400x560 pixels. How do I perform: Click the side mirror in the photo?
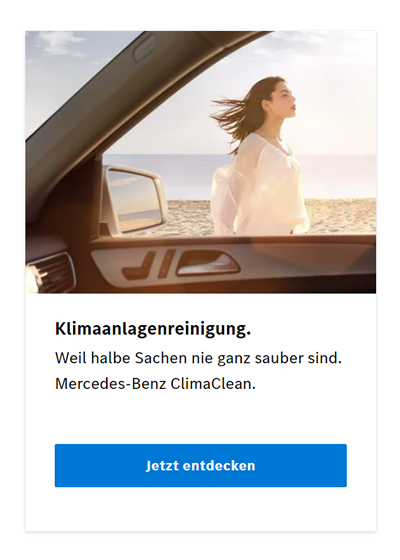tap(134, 199)
